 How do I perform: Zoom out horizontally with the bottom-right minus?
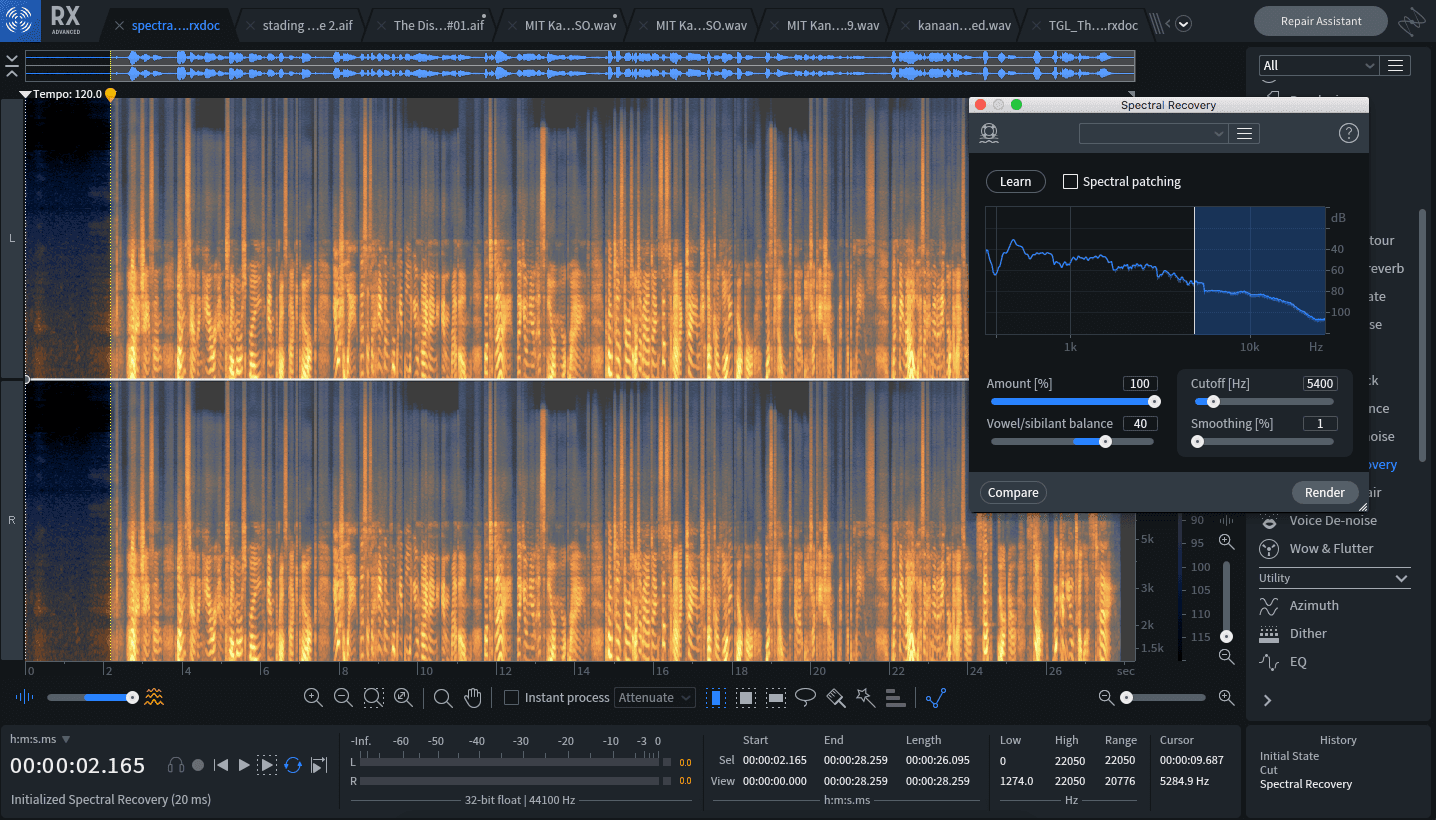(1105, 697)
